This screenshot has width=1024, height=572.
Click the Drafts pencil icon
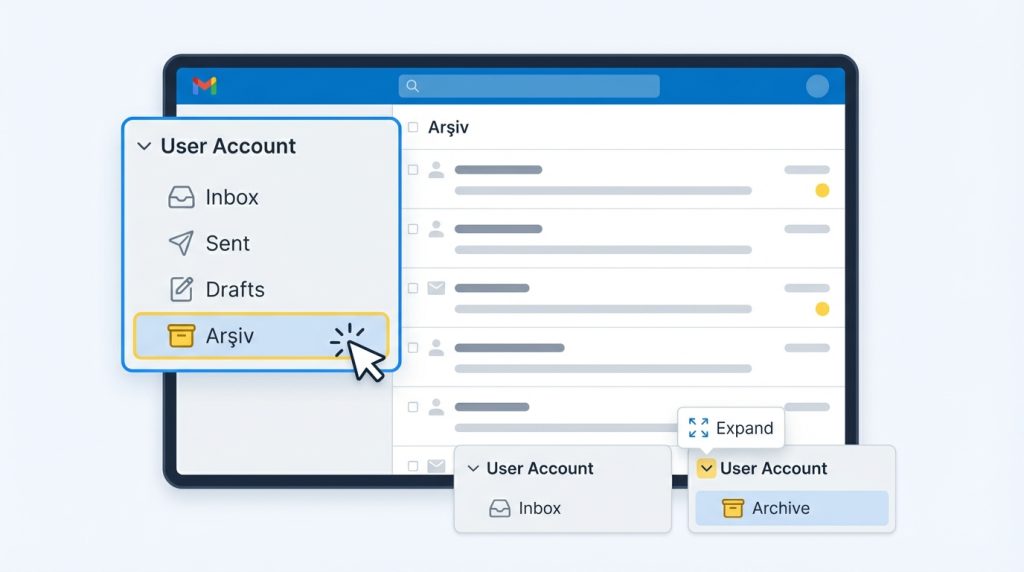pos(181,290)
